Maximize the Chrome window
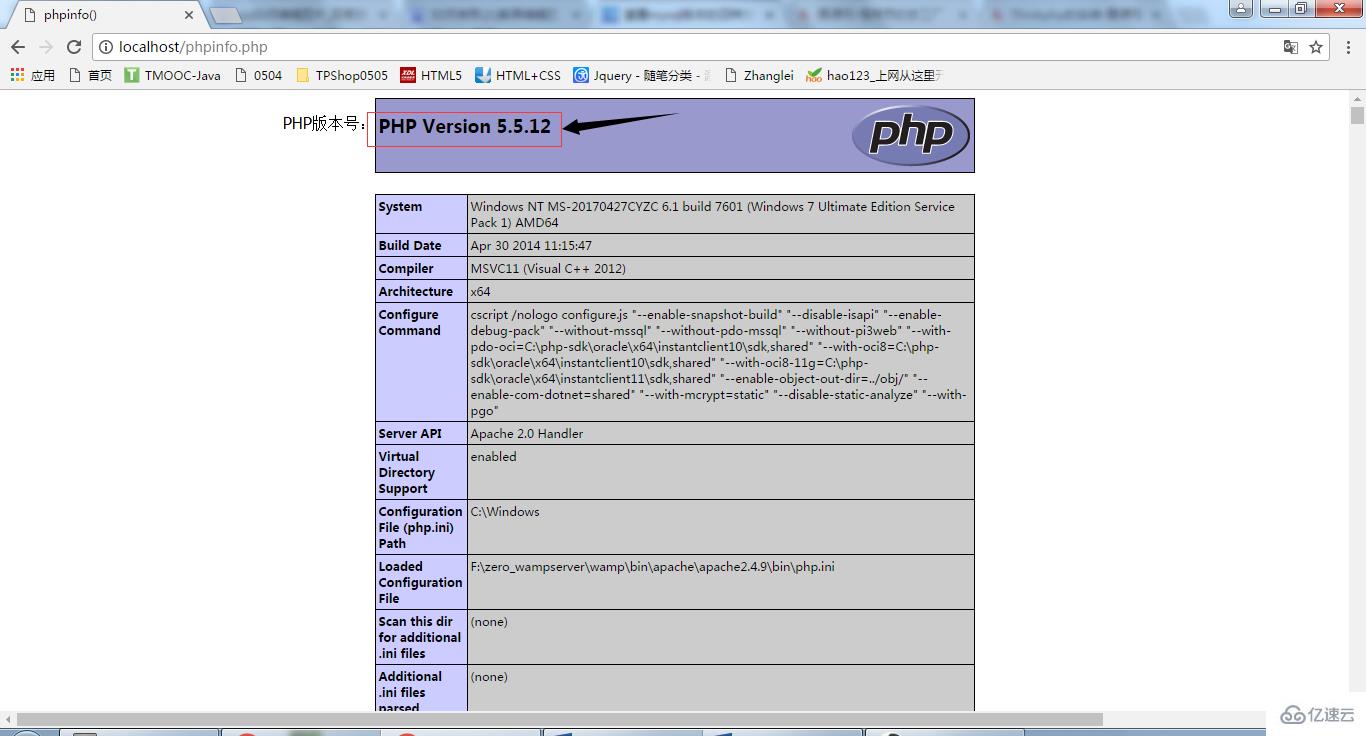The width and height of the screenshot is (1366, 736). [x=1300, y=8]
